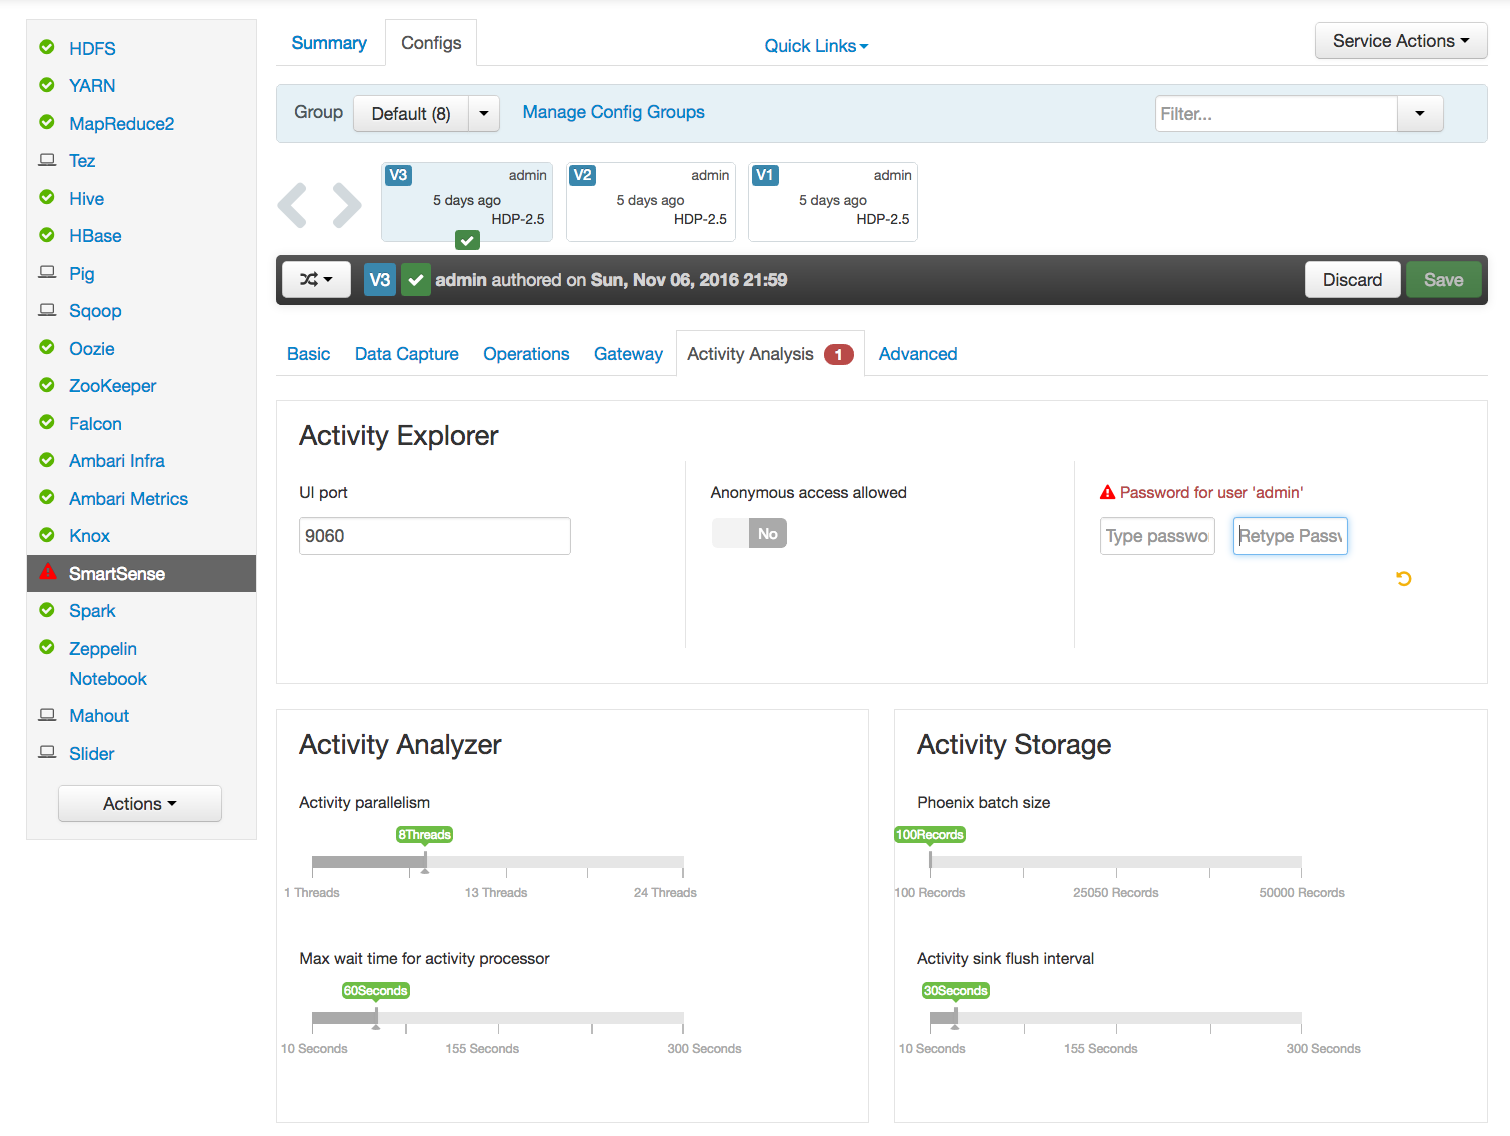Open the Actions dropdown in the sidebar
The image size is (1510, 1136).
point(139,803)
